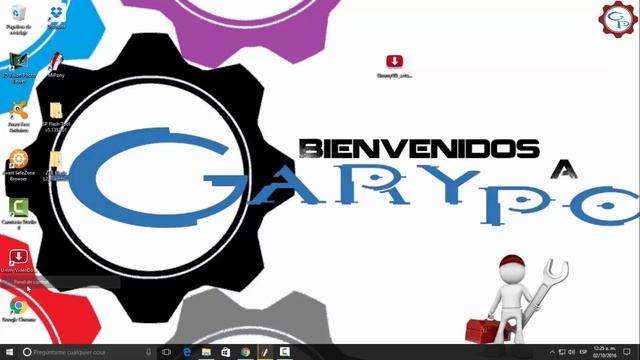Select the red download file icon on the wallpaper
Screen dimensions: 640x360
click(394, 66)
